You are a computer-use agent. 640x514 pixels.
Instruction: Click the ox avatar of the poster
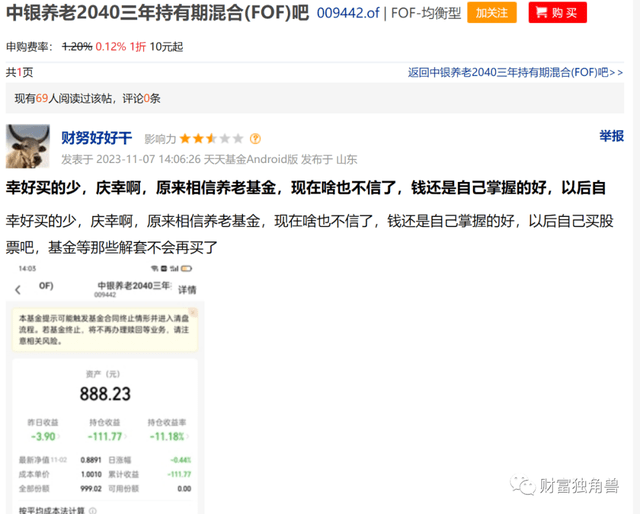(28, 147)
